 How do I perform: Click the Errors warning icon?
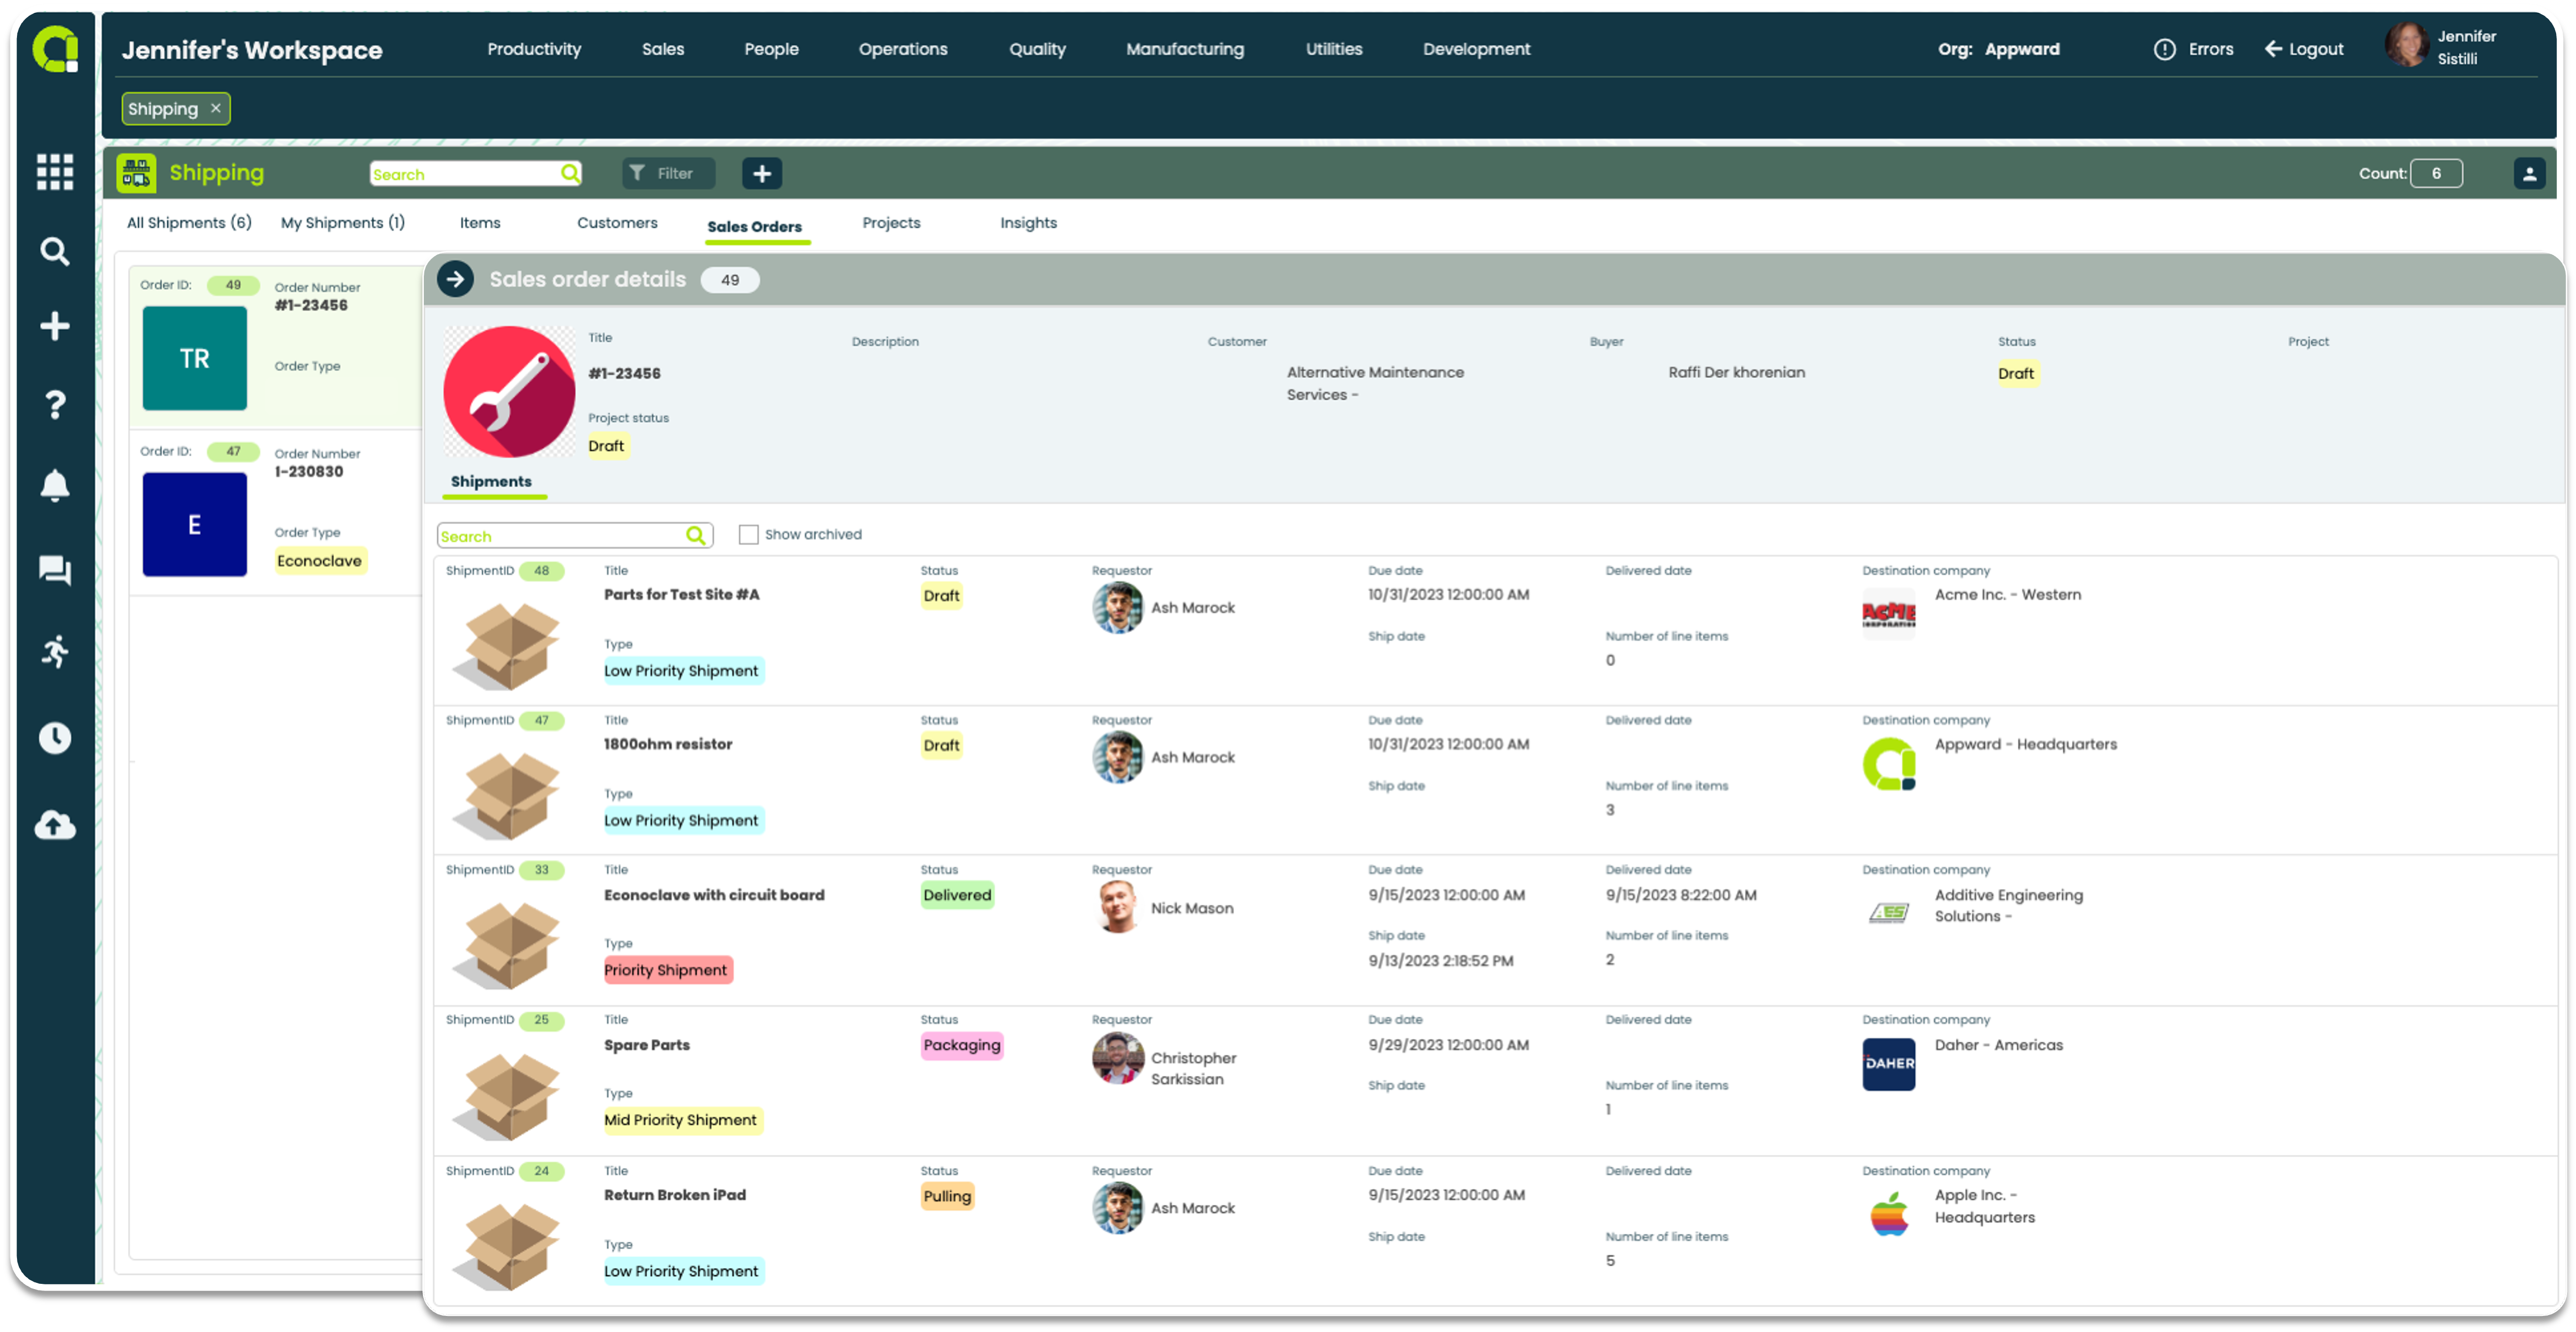(2164, 49)
